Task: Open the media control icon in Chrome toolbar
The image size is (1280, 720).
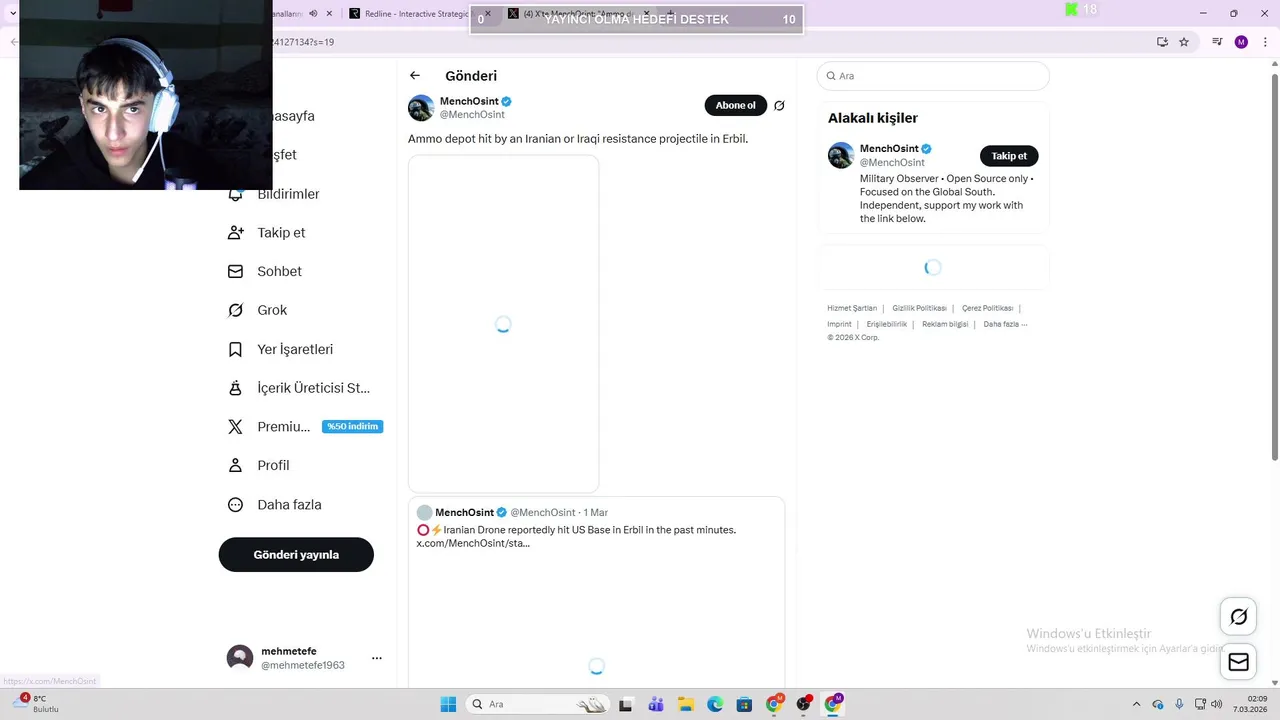Action: (x=1217, y=42)
